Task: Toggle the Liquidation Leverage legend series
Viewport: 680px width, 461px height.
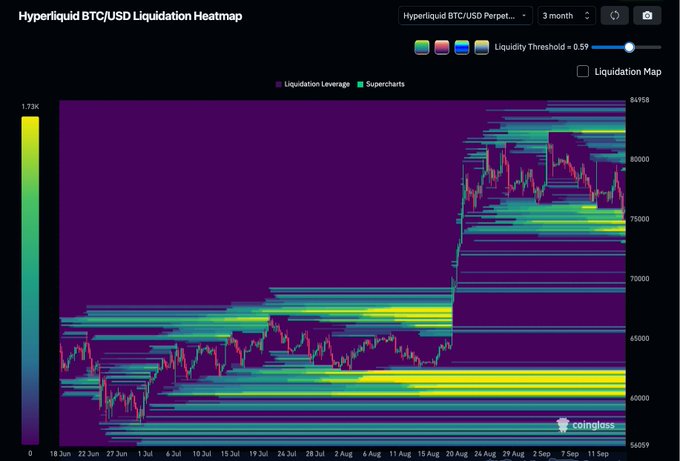Action: (x=313, y=84)
